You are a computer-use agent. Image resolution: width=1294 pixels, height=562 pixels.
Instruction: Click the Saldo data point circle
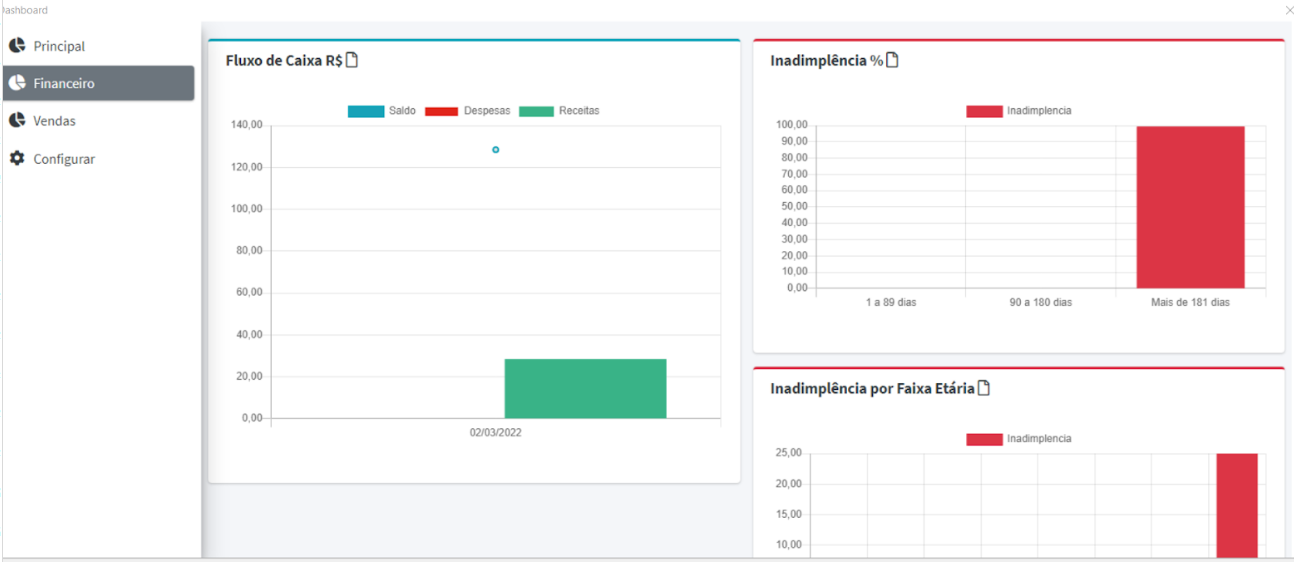pyautogui.click(x=495, y=150)
